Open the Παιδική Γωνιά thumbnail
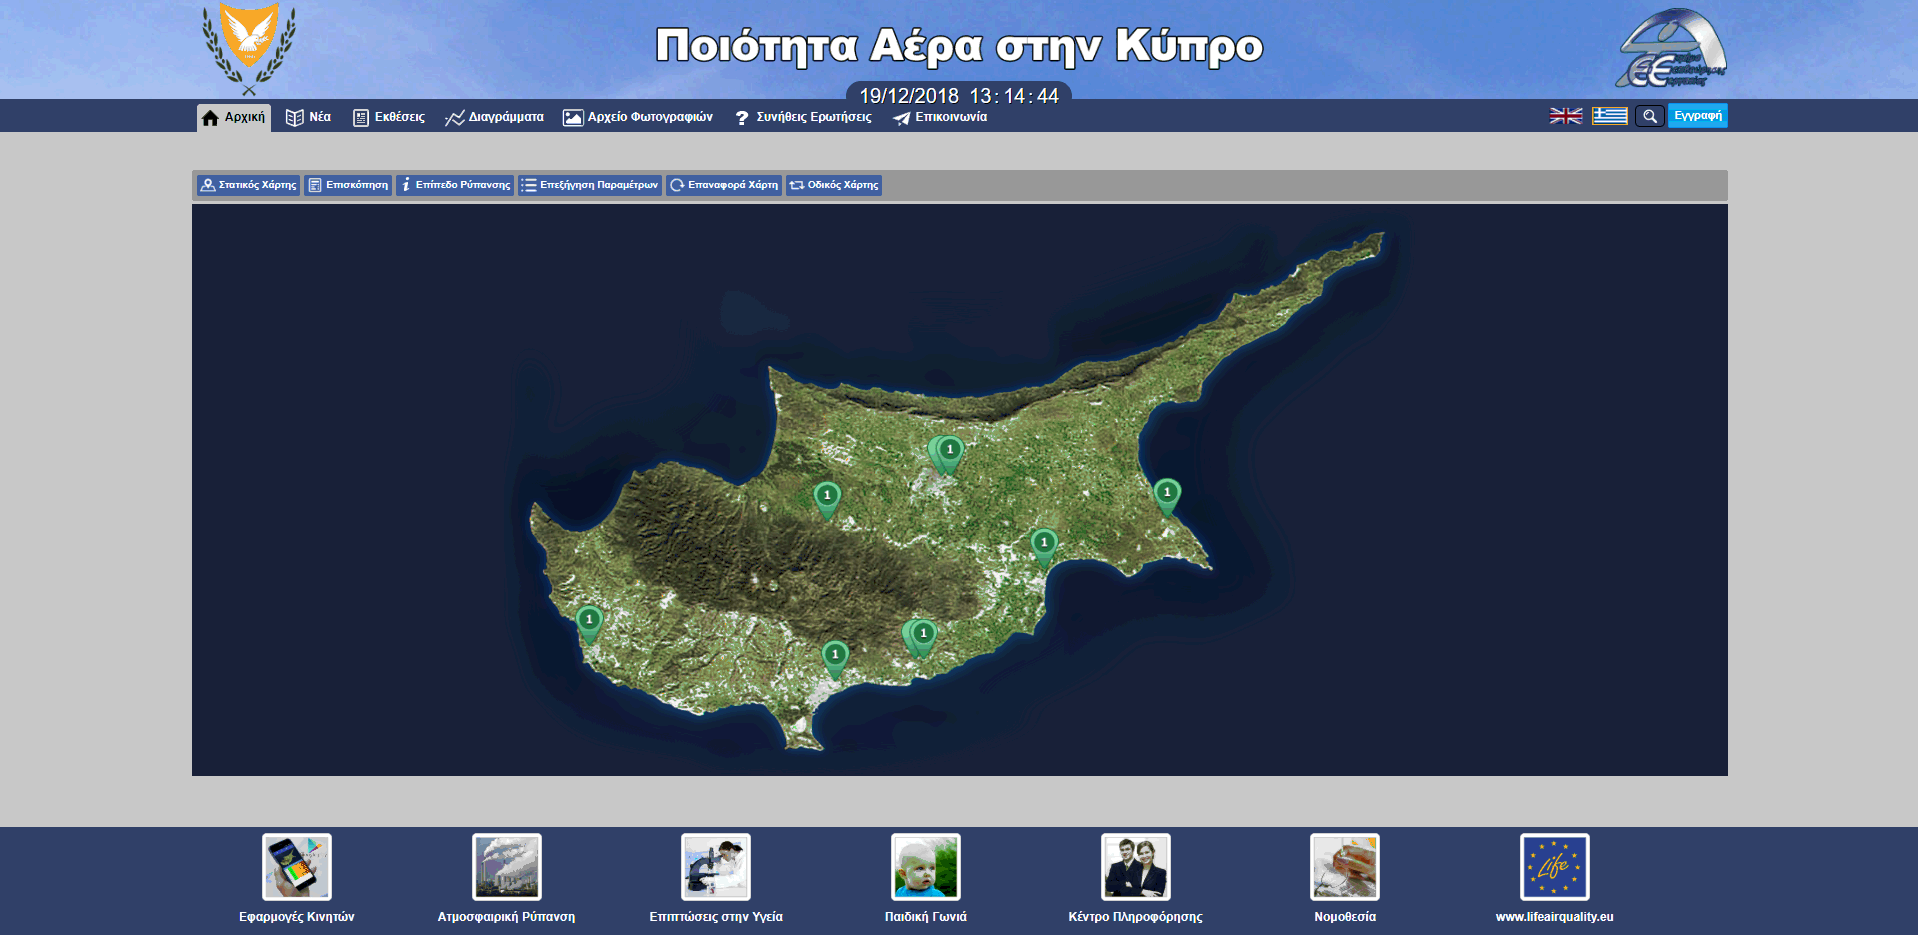The width and height of the screenshot is (1918, 935). click(x=925, y=867)
